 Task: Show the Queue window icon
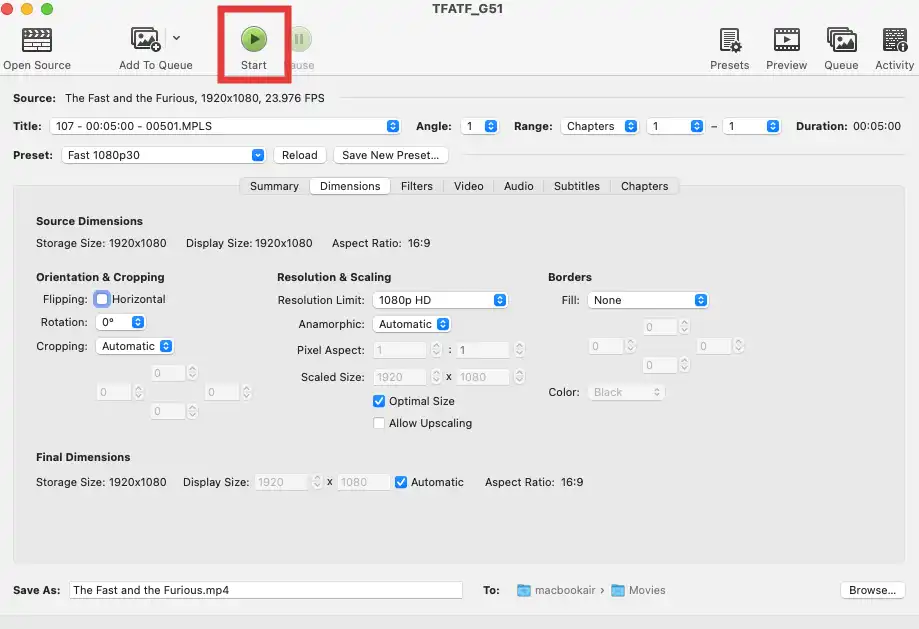(x=840, y=40)
